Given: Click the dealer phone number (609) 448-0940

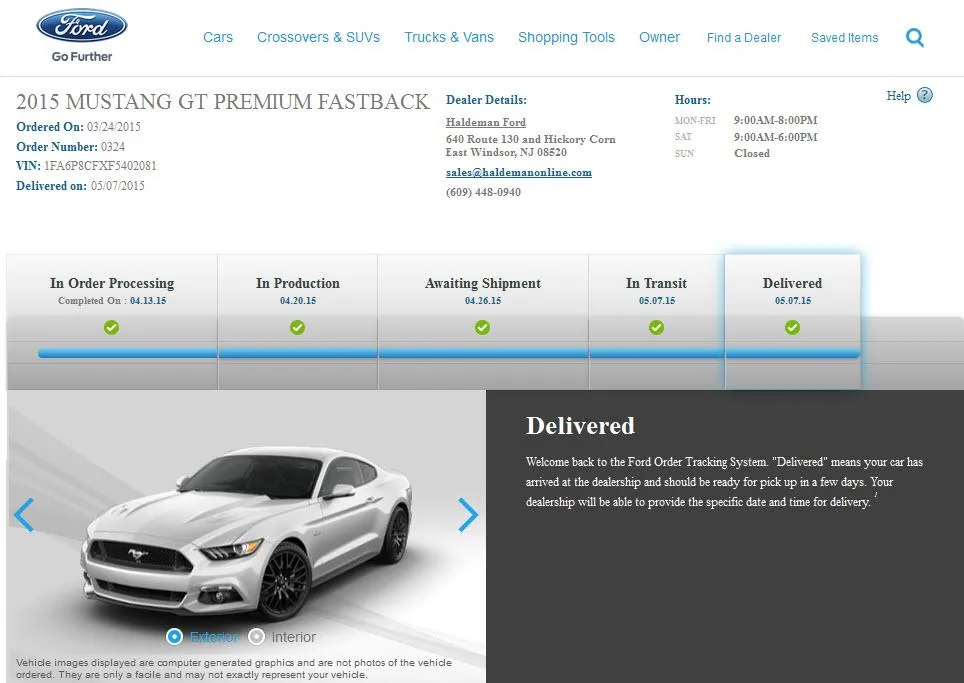Looking at the screenshot, I should tap(483, 192).
